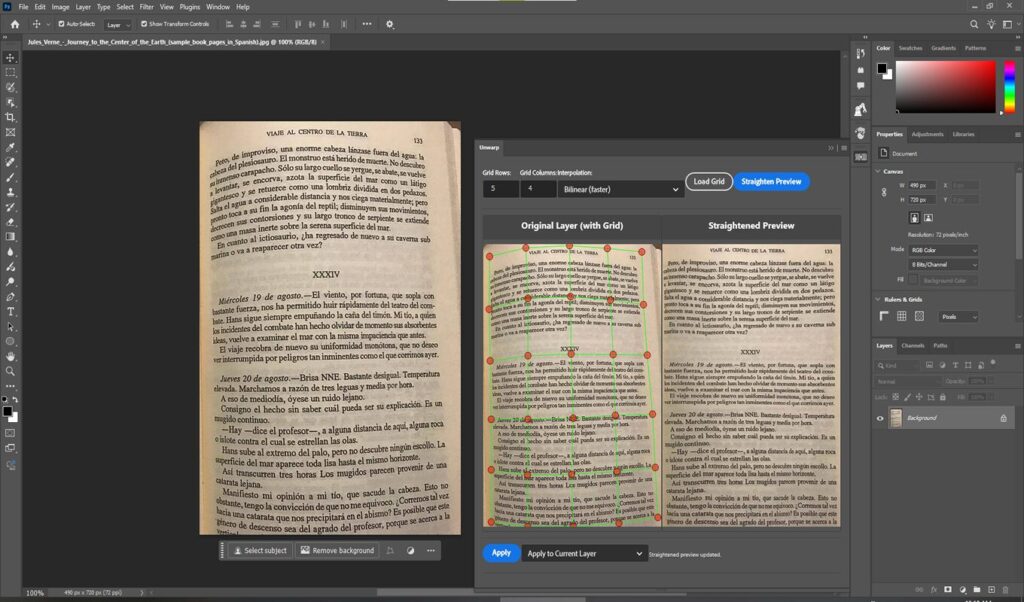Click the canvas width W field
Screen dimensions: 1024x602
tap(921, 185)
